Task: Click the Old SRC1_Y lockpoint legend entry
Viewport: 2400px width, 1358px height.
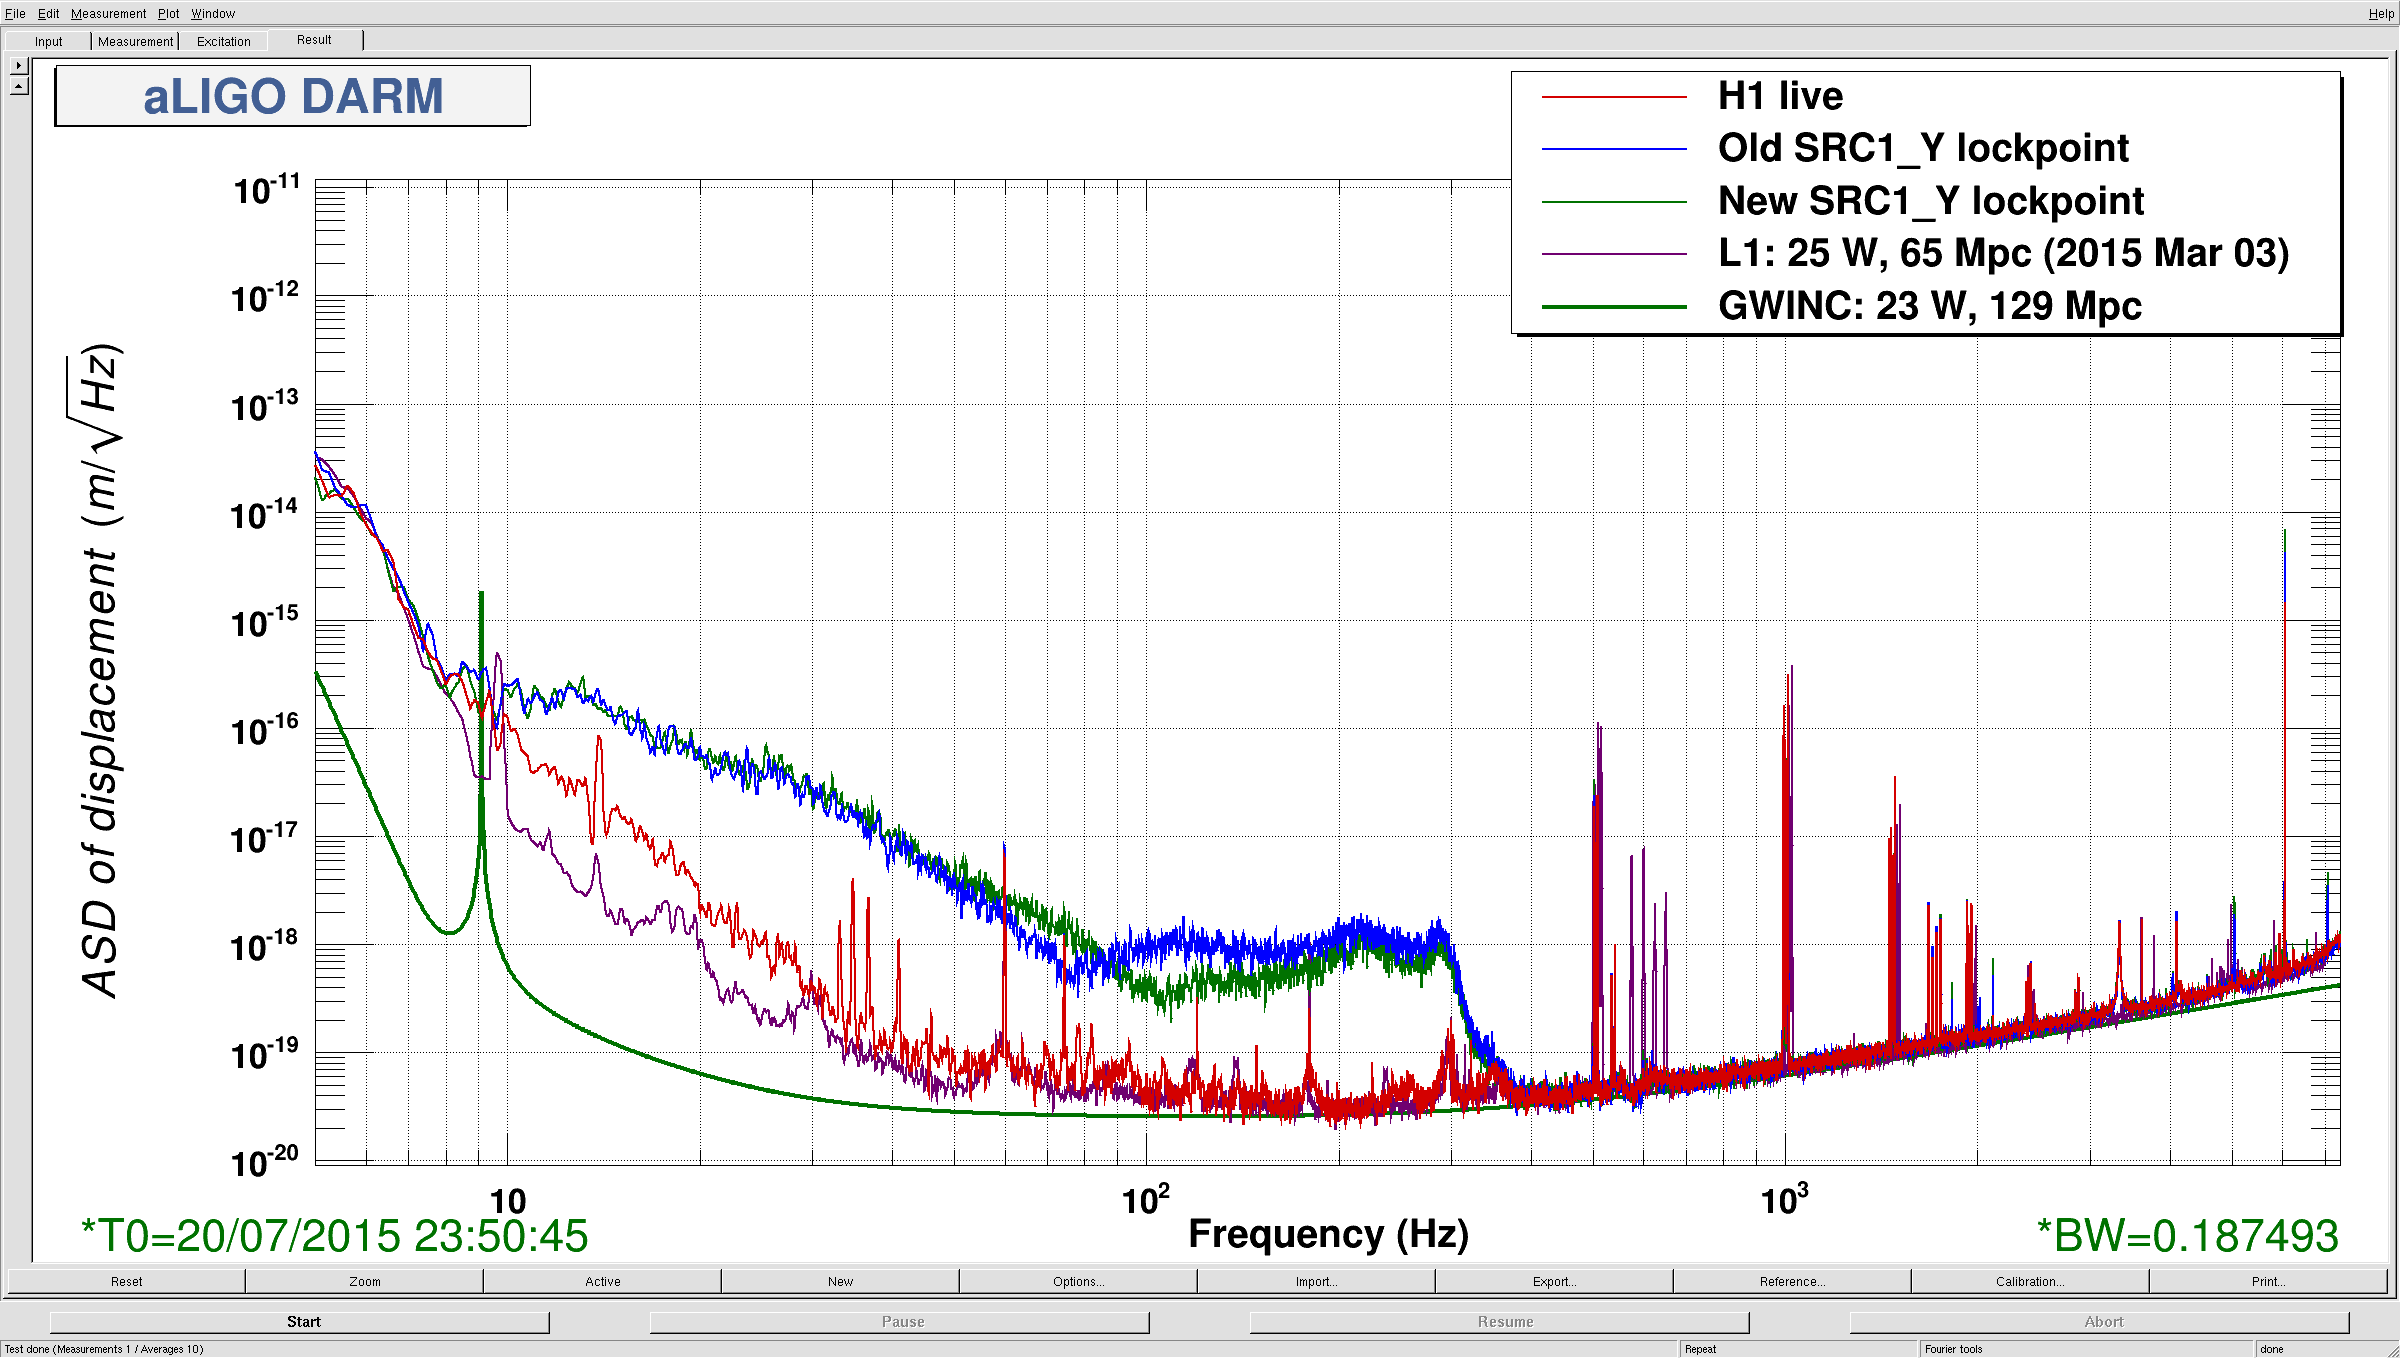Action: click(1923, 148)
